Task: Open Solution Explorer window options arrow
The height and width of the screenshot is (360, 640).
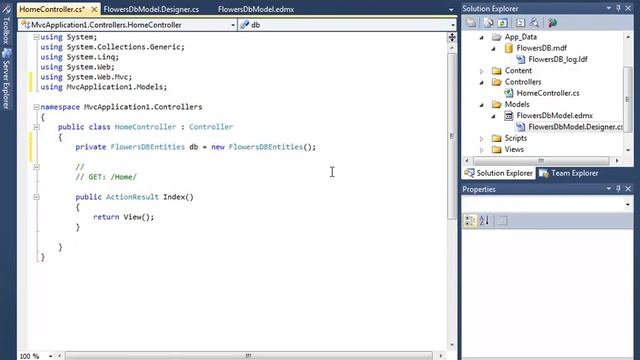Action: point(609,8)
